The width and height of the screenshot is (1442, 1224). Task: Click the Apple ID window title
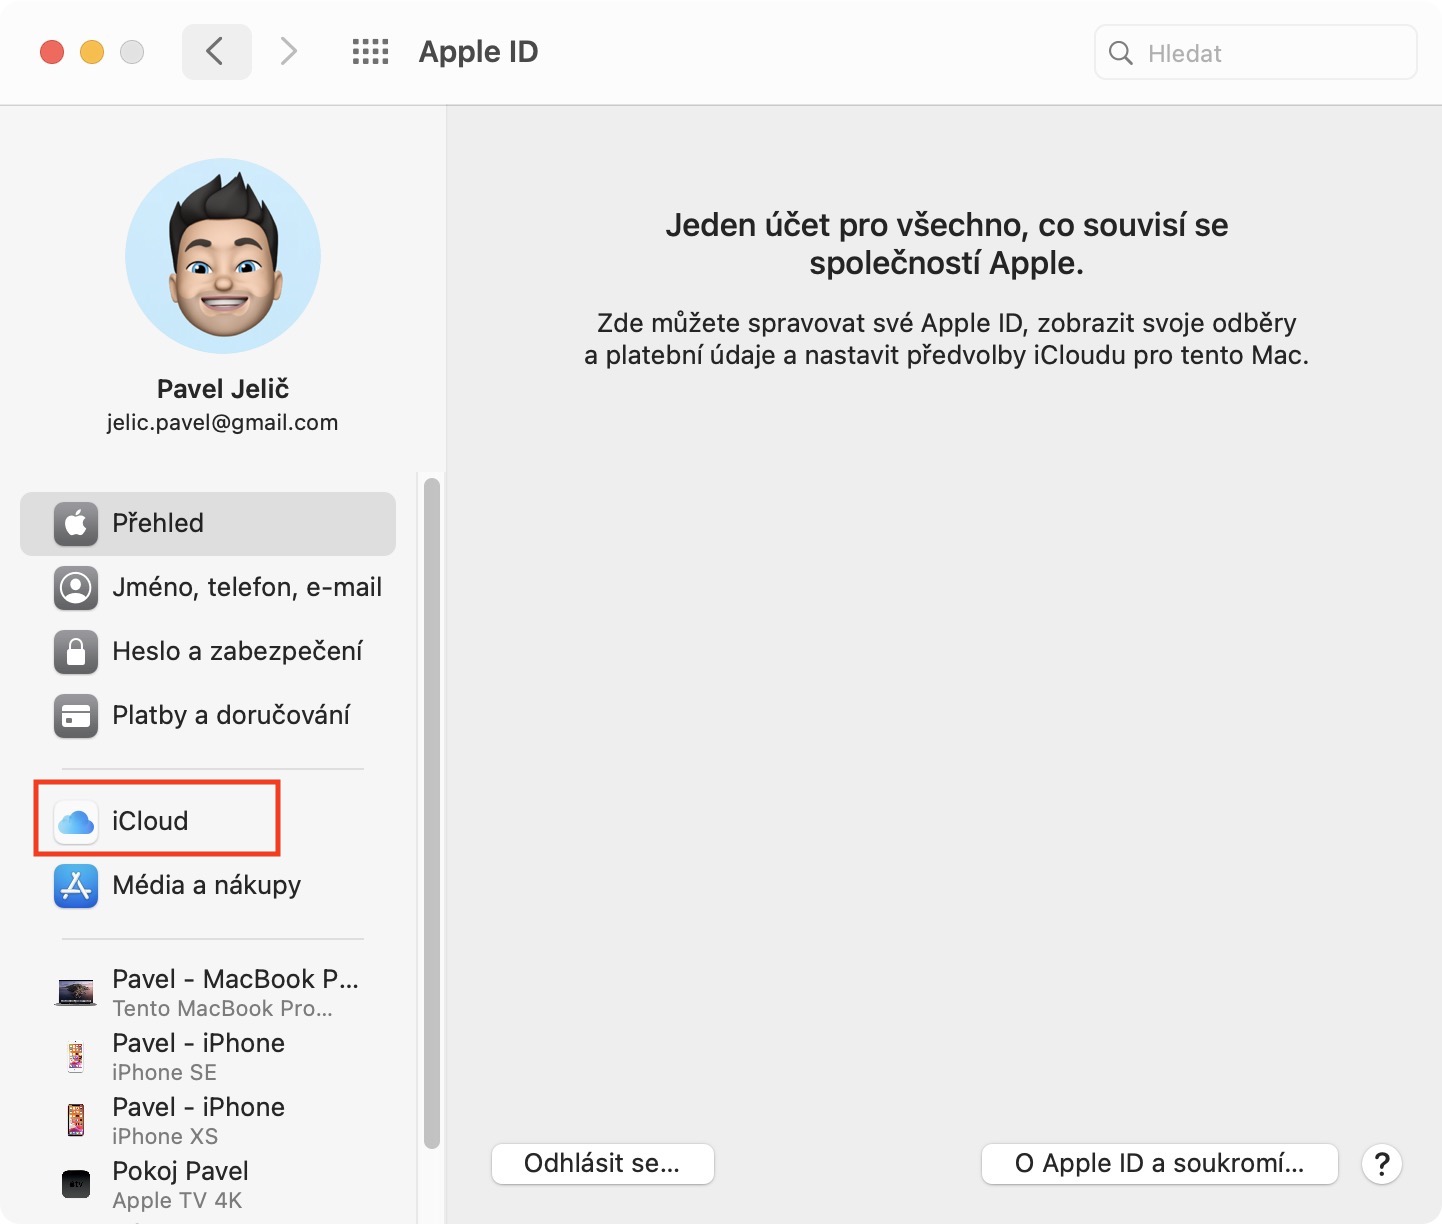pyautogui.click(x=479, y=52)
